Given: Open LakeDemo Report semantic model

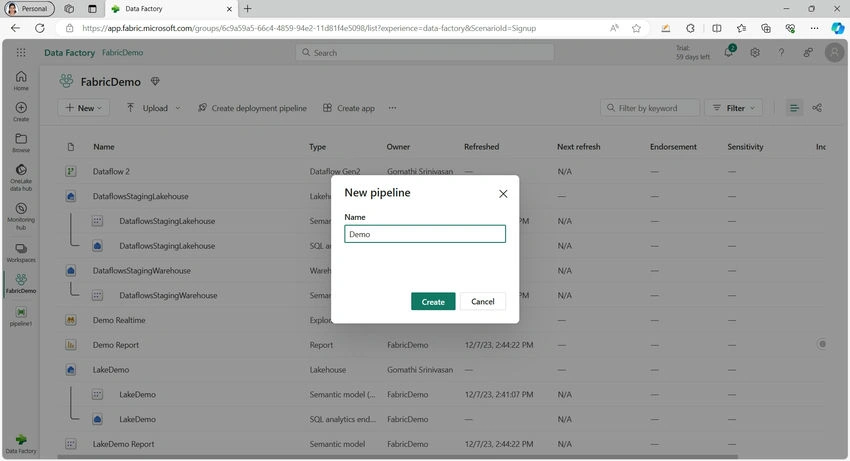Looking at the screenshot, I should pyautogui.click(x=123, y=444).
